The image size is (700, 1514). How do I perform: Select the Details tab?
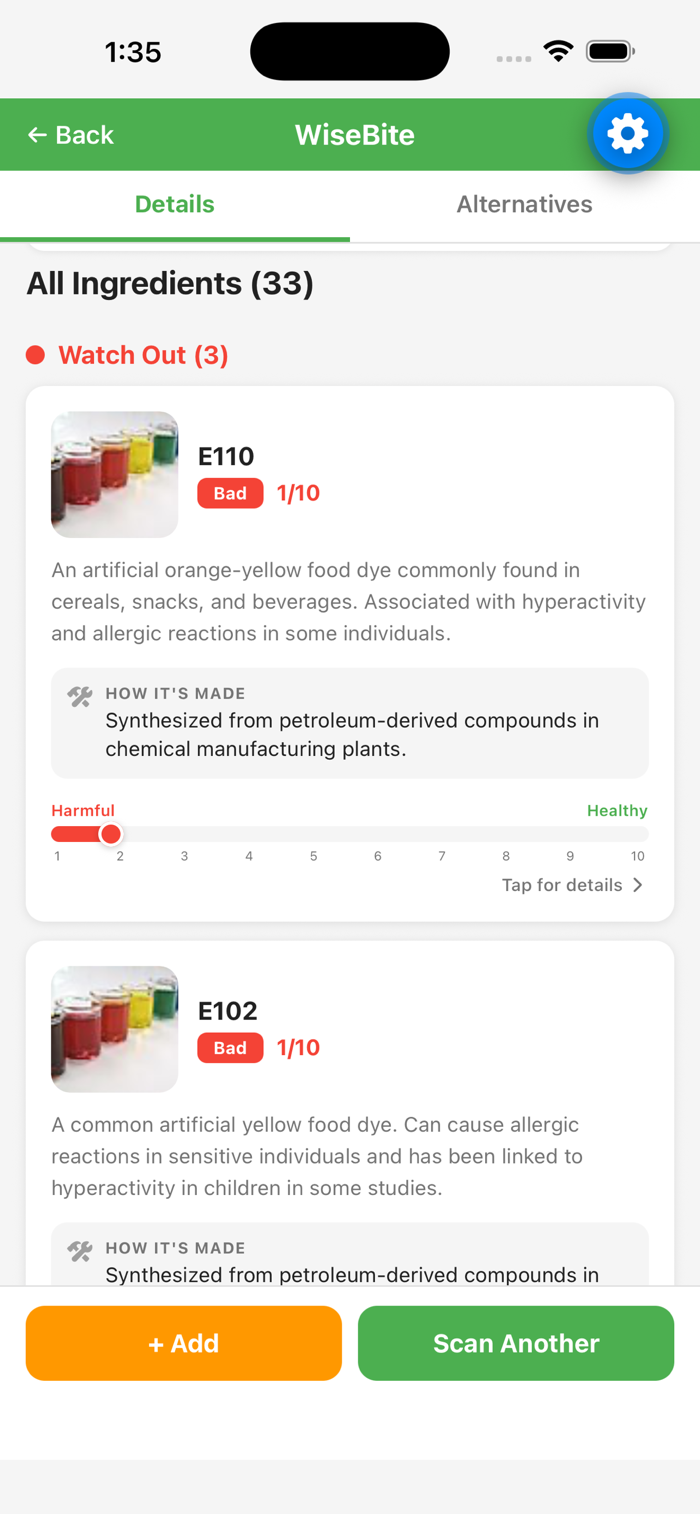click(x=175, y=205)
